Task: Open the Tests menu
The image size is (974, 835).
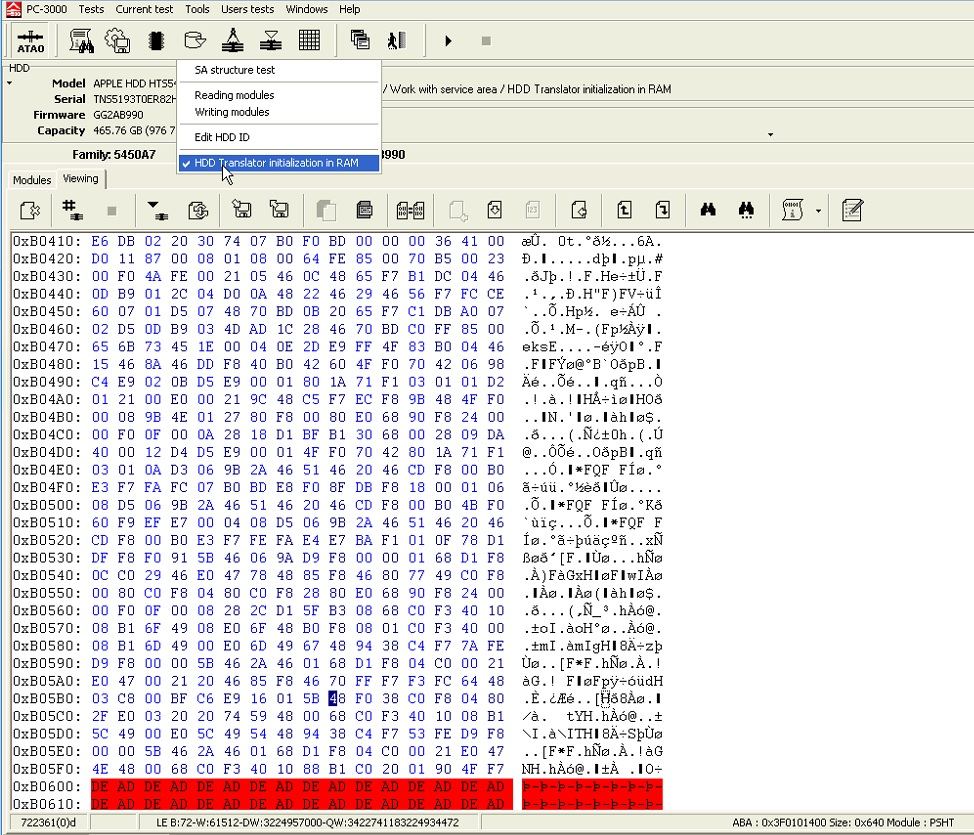Action: [x=91, y=9]
